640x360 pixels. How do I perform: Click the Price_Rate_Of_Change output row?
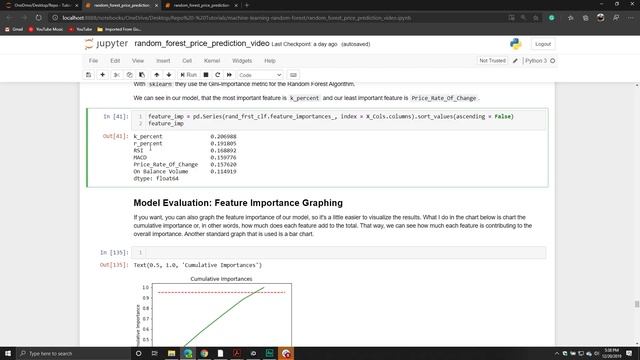click(x=185, y=164)
